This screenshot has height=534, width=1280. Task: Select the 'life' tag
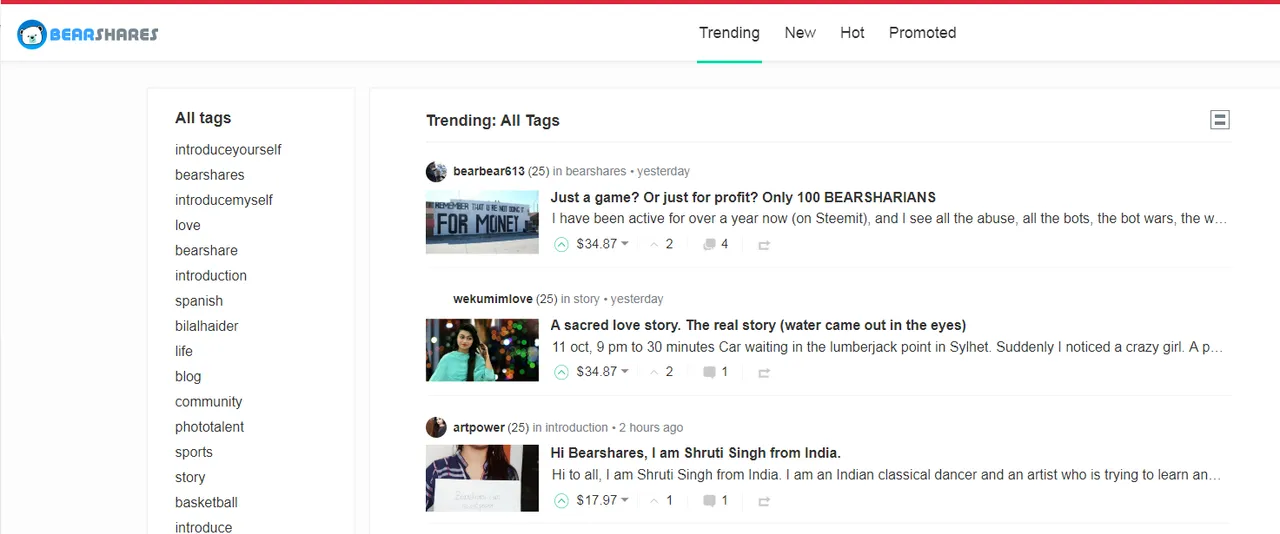click(184, 351)
